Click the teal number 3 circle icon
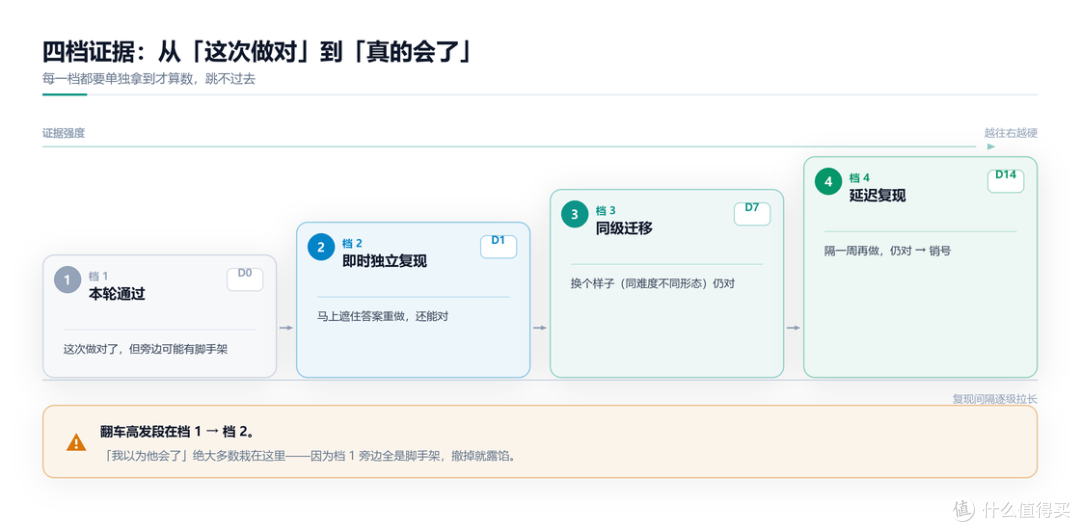 coord(574,214)
